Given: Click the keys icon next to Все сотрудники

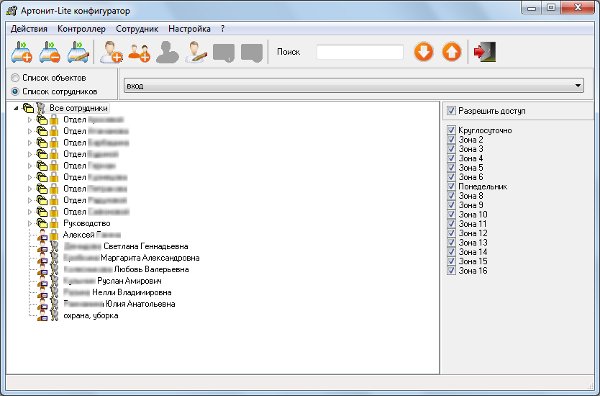Looking at the screenshot, I should pyautogui.click(x=41, y=108).
